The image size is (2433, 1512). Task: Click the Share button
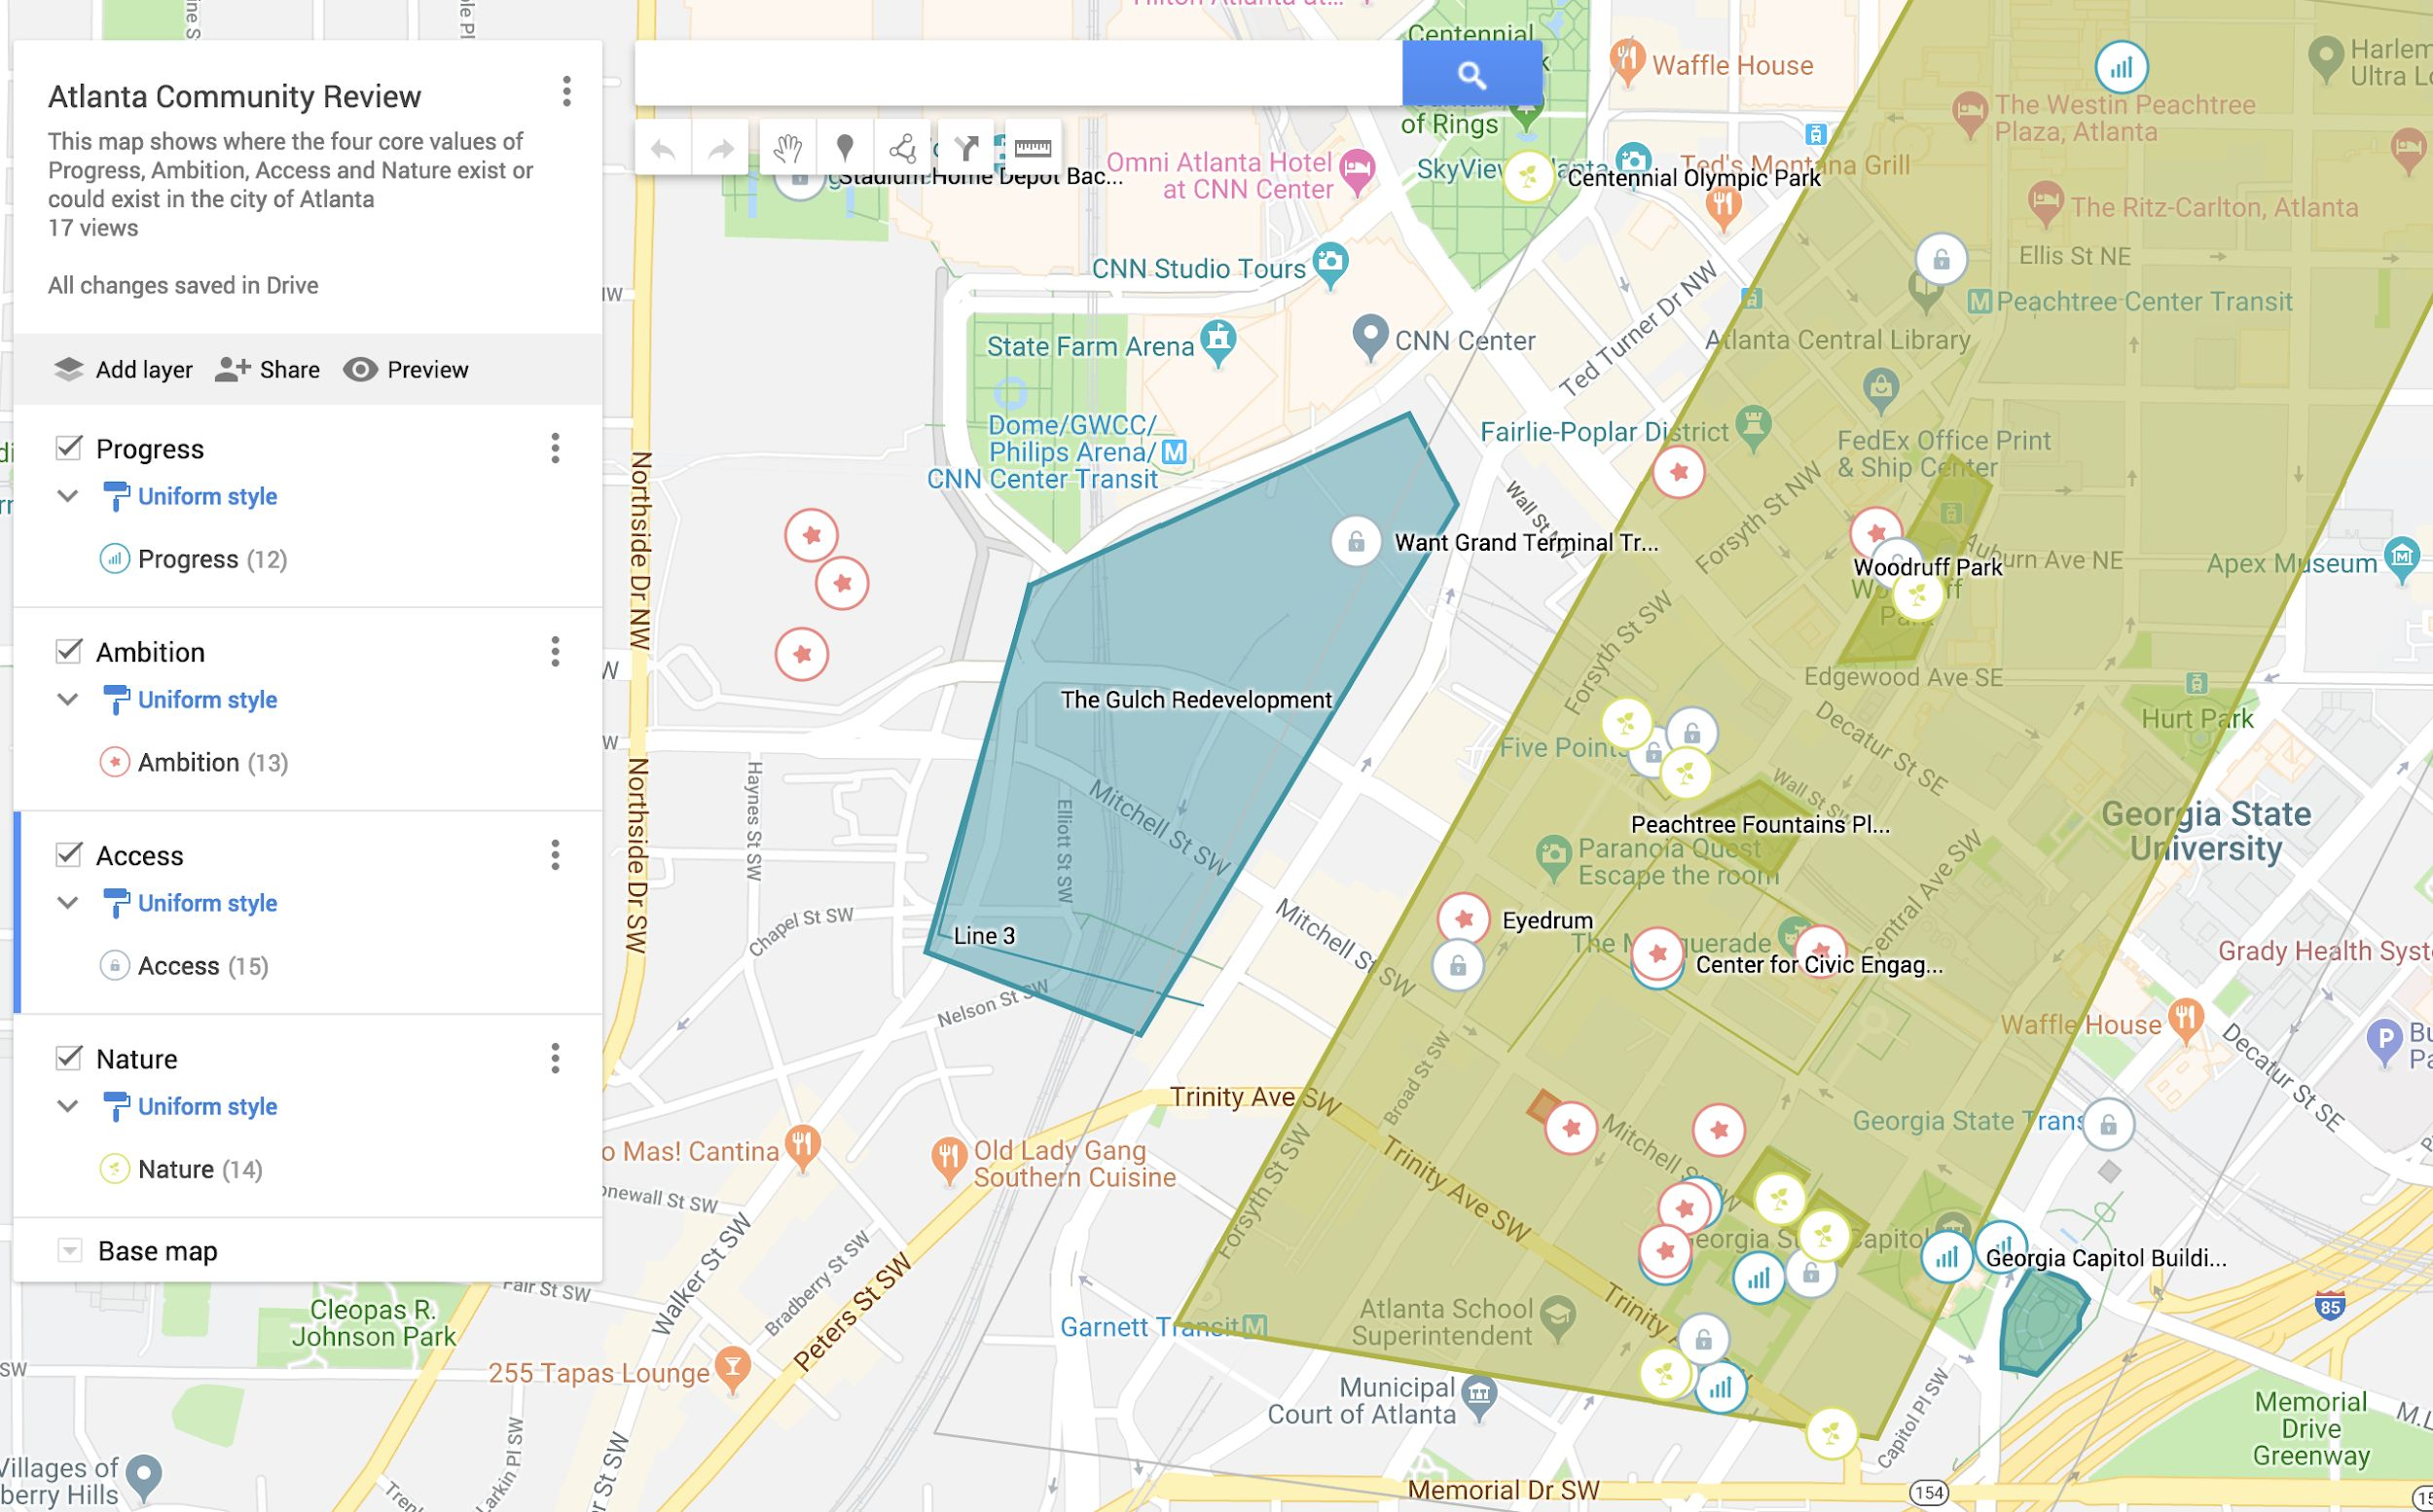click(268, 370)
